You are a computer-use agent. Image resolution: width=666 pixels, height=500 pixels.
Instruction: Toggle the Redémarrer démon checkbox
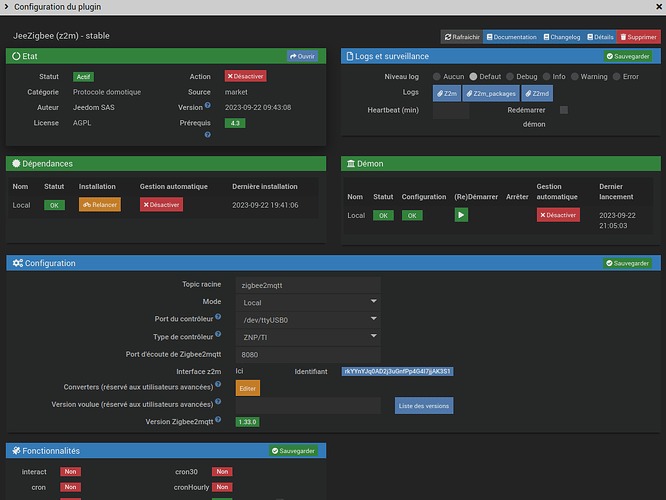(564, 110)
